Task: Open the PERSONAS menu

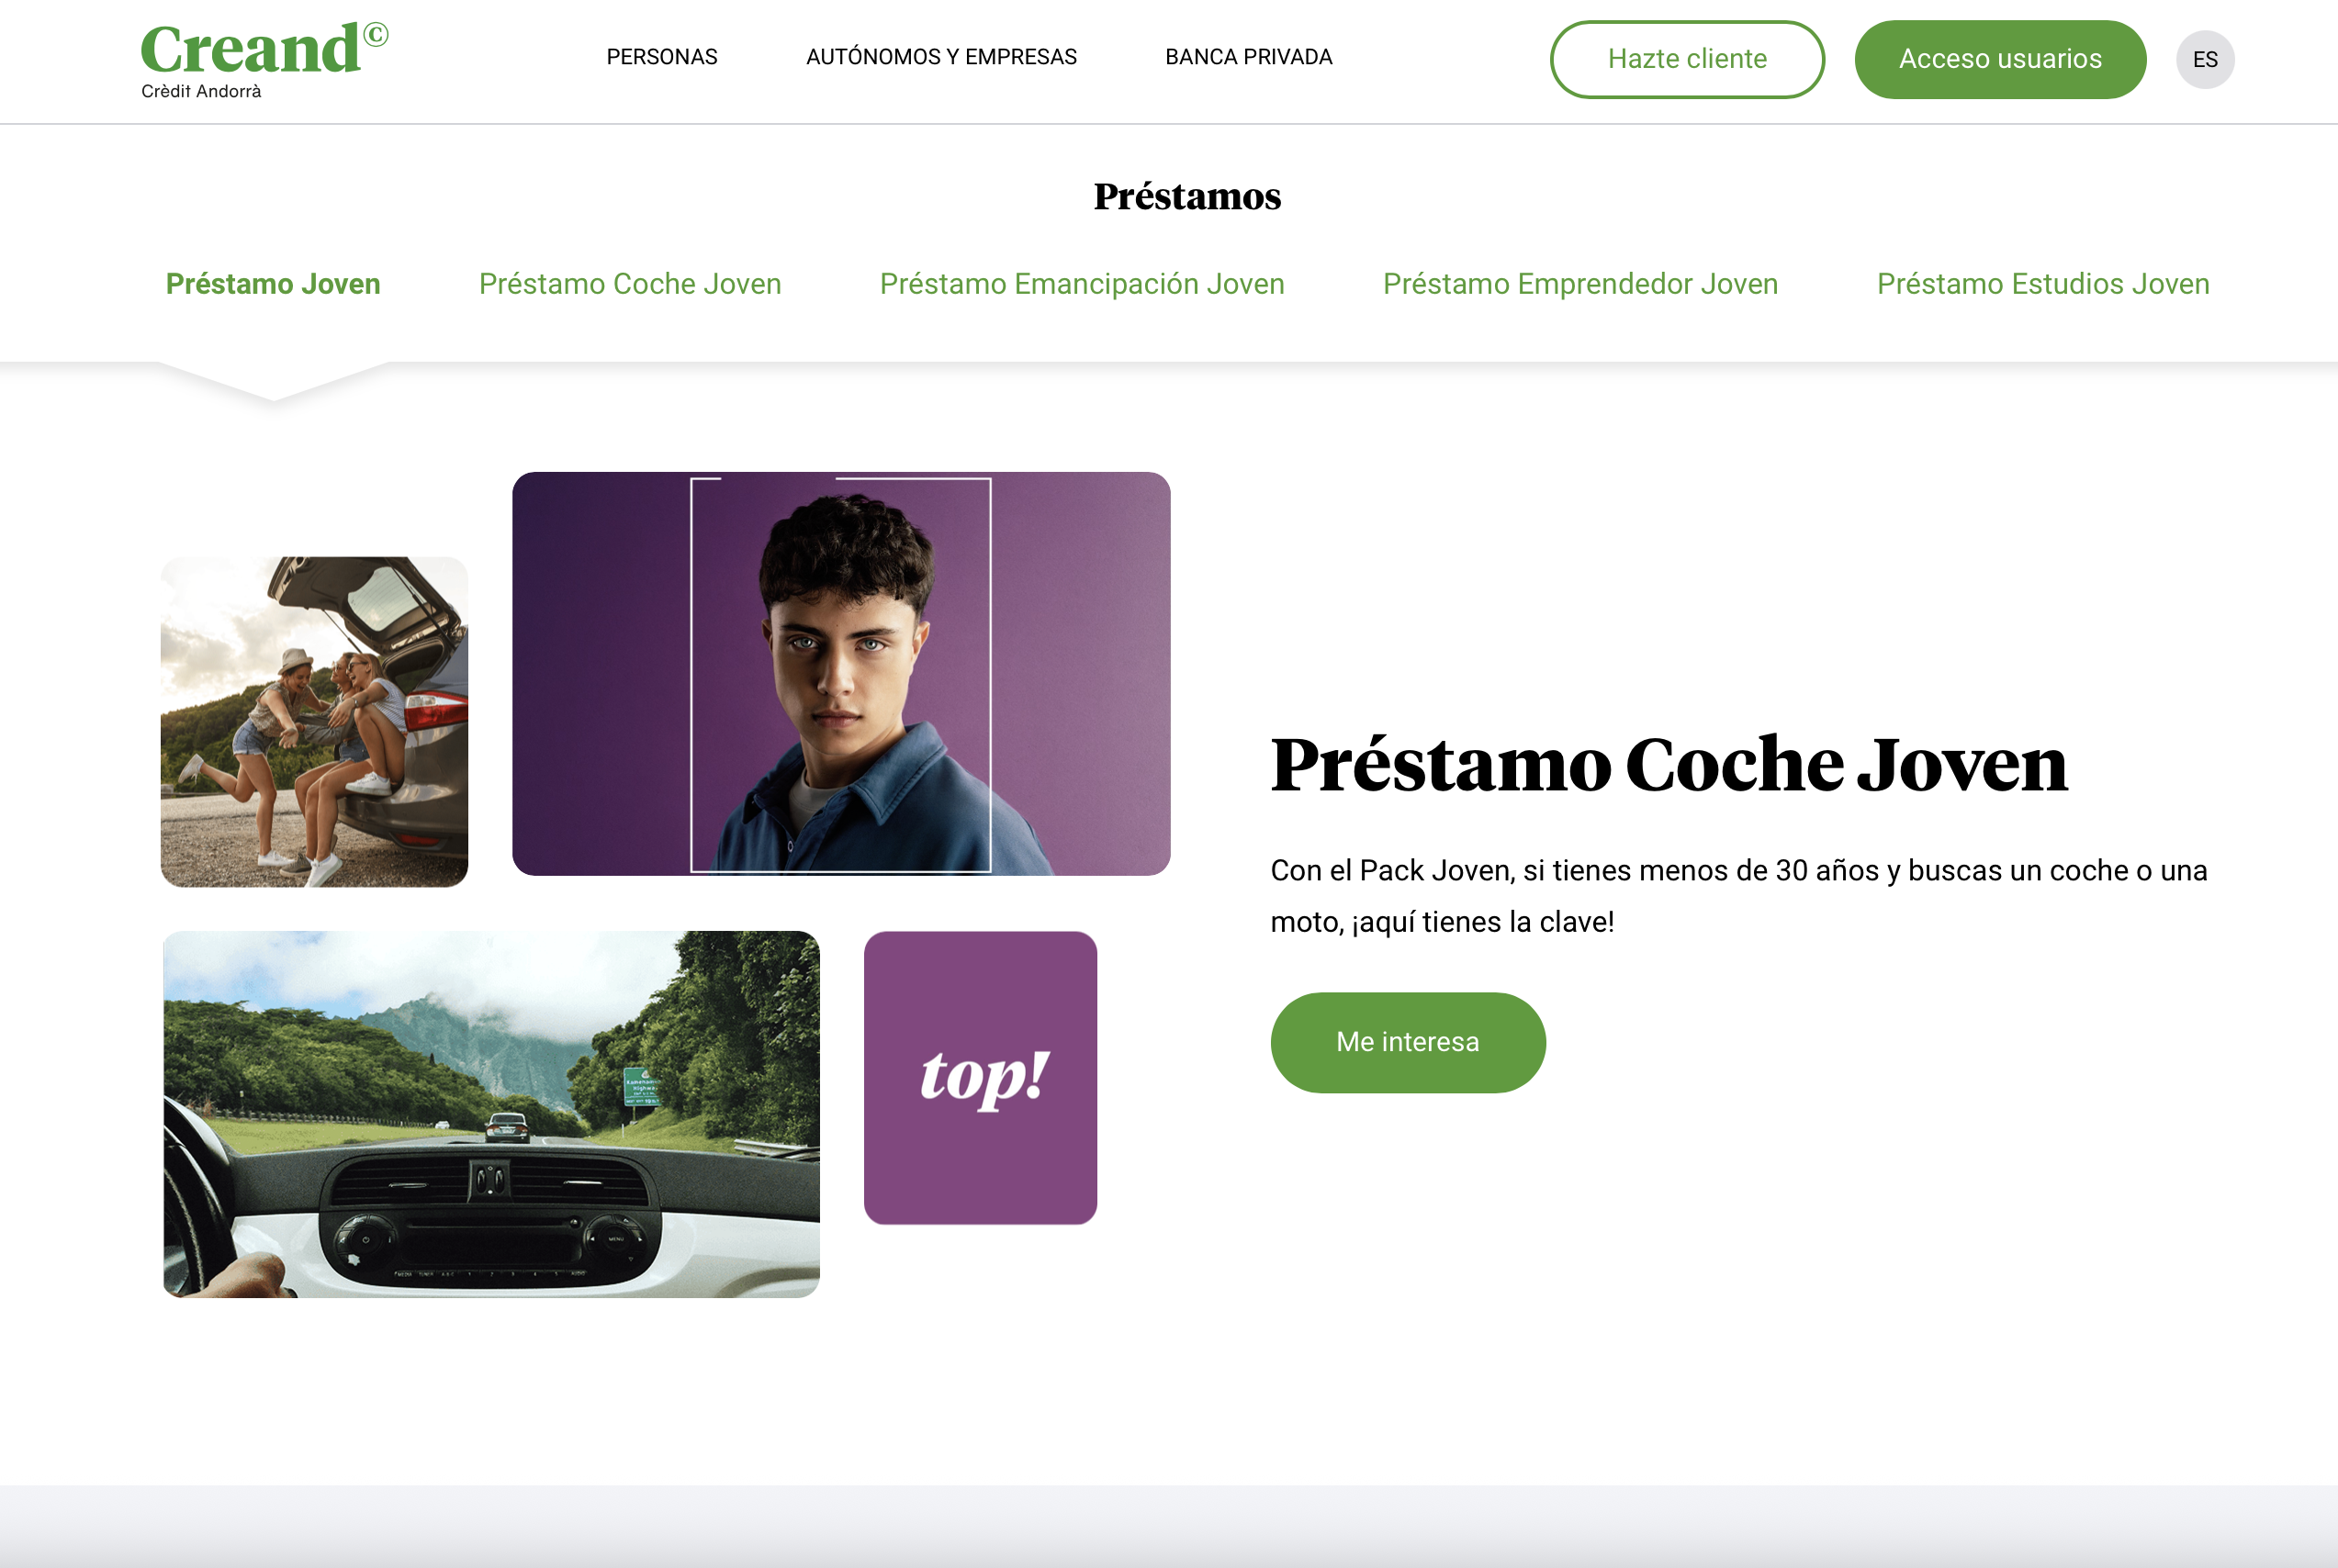Action: click(661, 57)
